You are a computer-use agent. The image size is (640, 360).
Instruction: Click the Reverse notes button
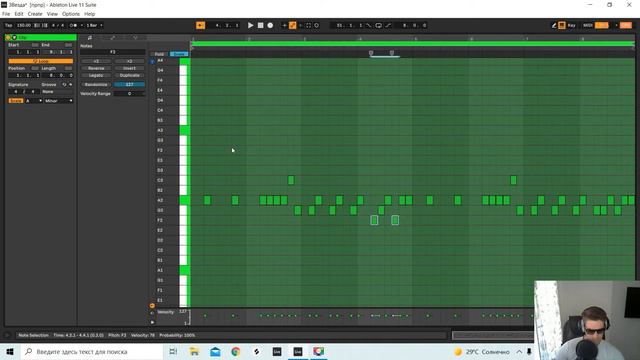tap(96, 68)
